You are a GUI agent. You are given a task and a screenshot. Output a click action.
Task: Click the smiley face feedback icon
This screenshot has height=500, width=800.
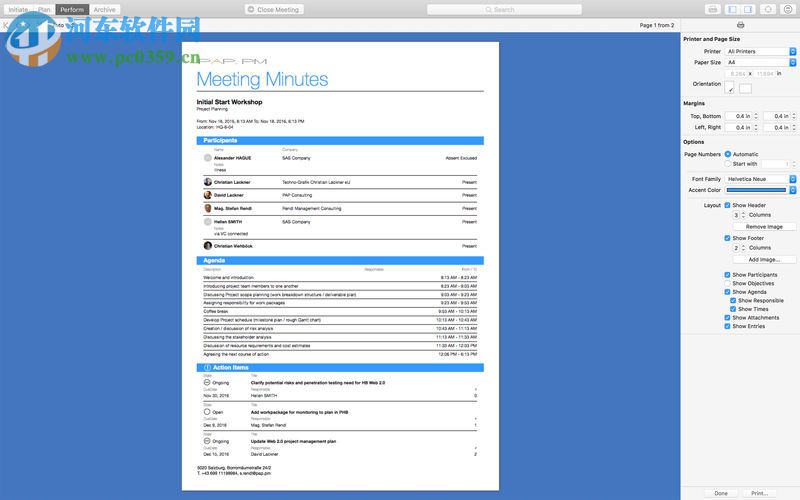click(788, 9)
